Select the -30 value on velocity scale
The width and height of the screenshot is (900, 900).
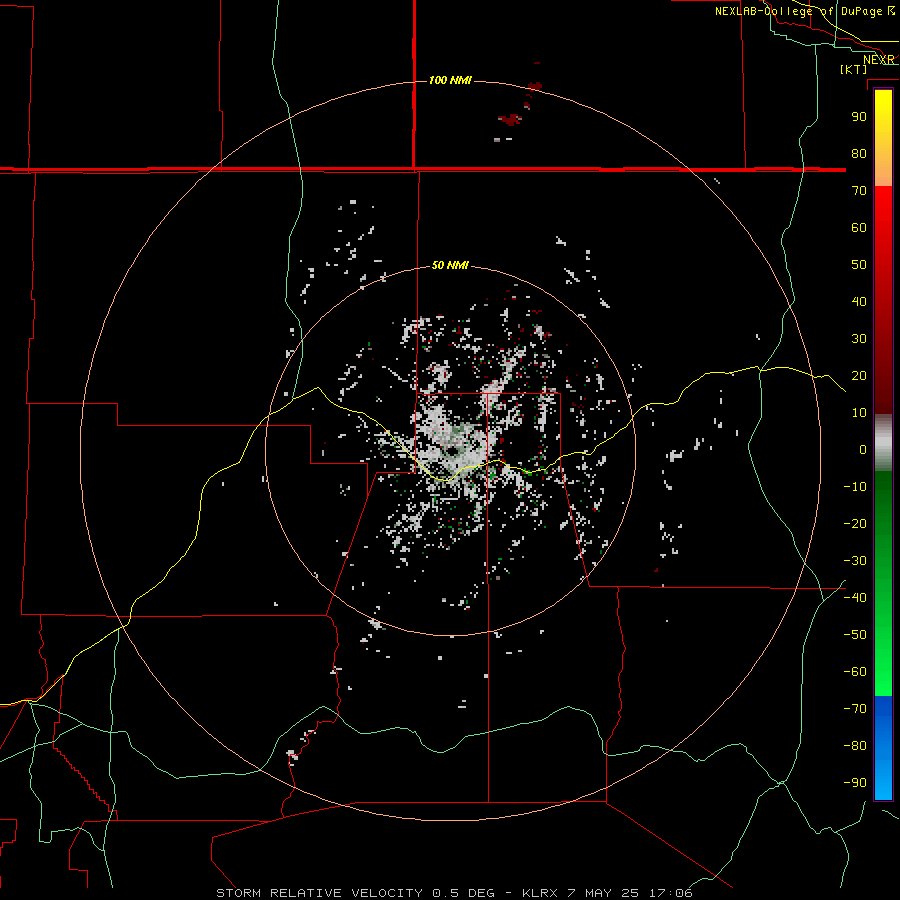pyautogui.click(x=855, y=561)
